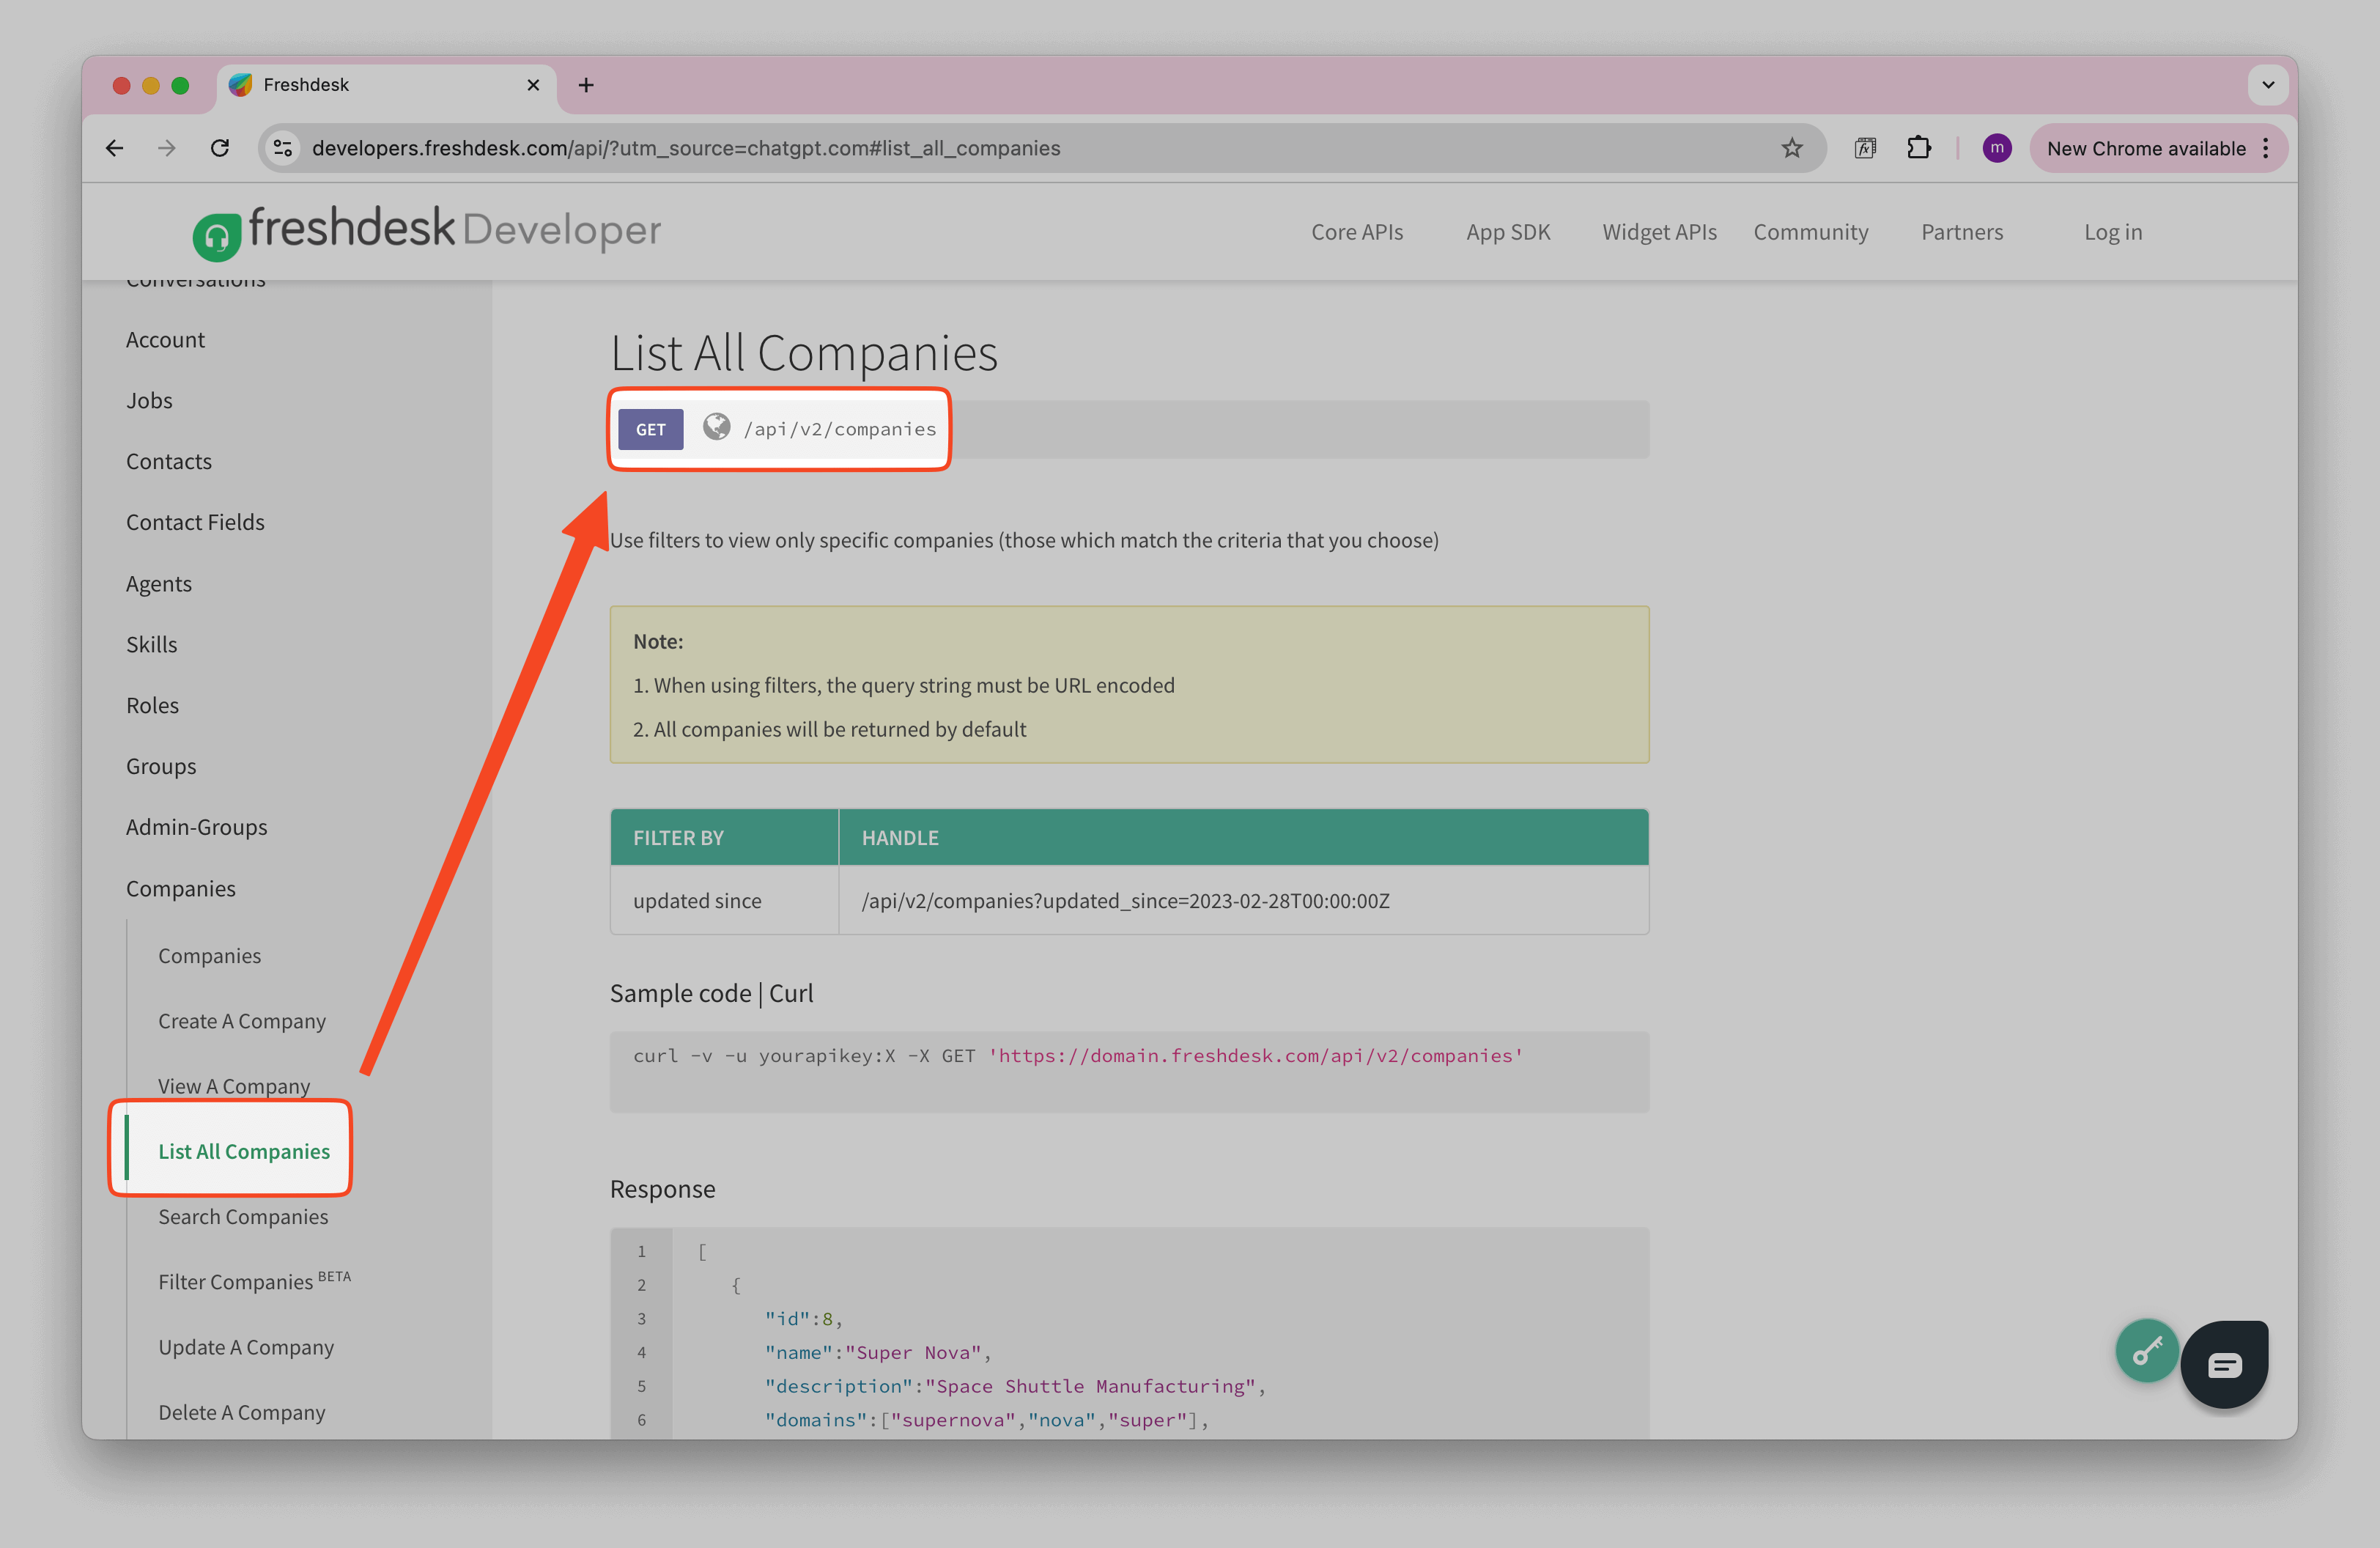Click the URL encoded note line
2380x1548 pixels.
903,686
